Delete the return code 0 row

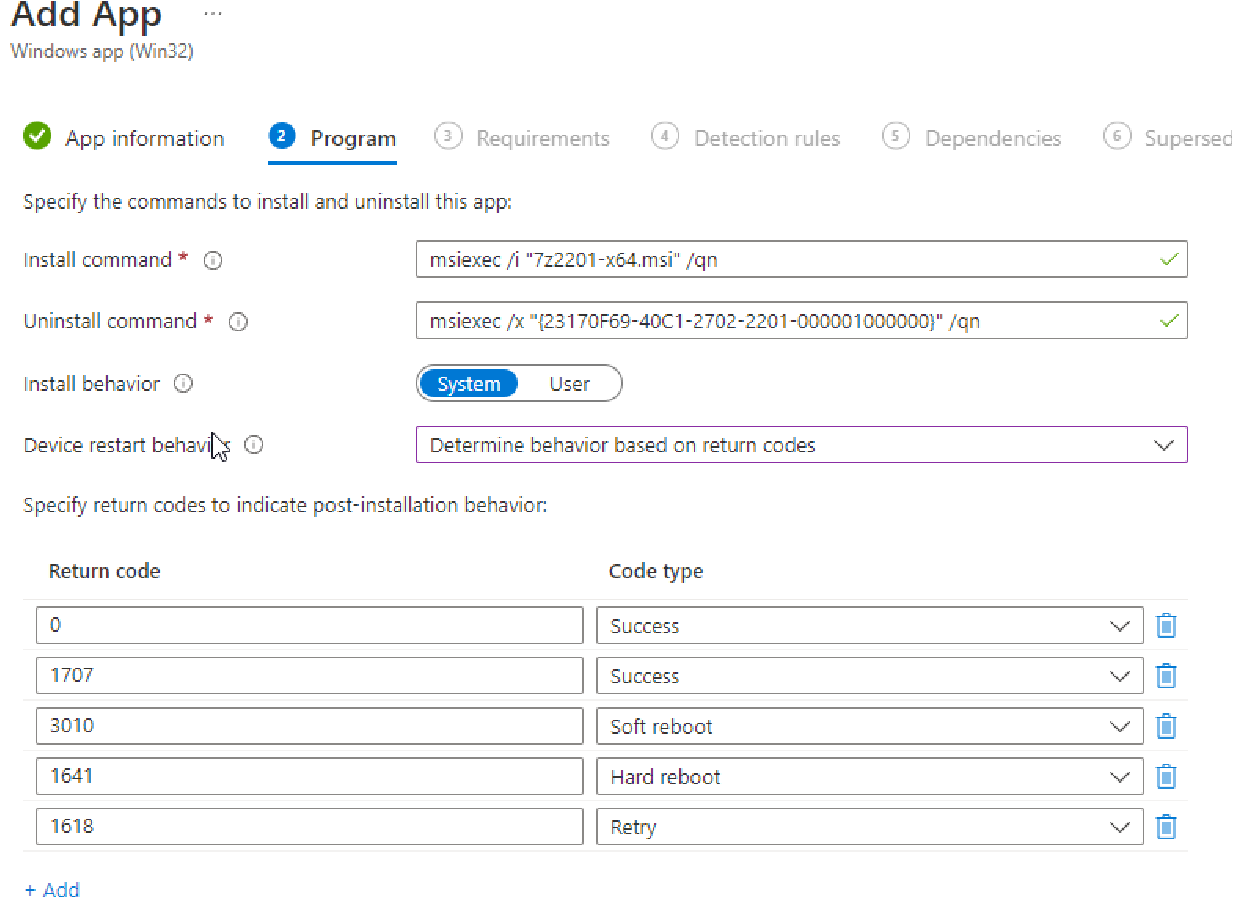tap(1166, 625)
